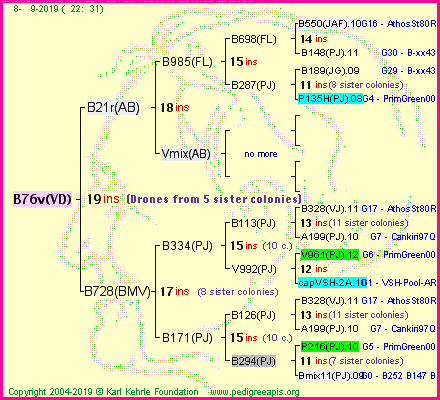Click 'G7 - Cankiri97Q' beside B113's A199
Image resolution: width=440 pixels, height=400 pixels.
point(403,237)
